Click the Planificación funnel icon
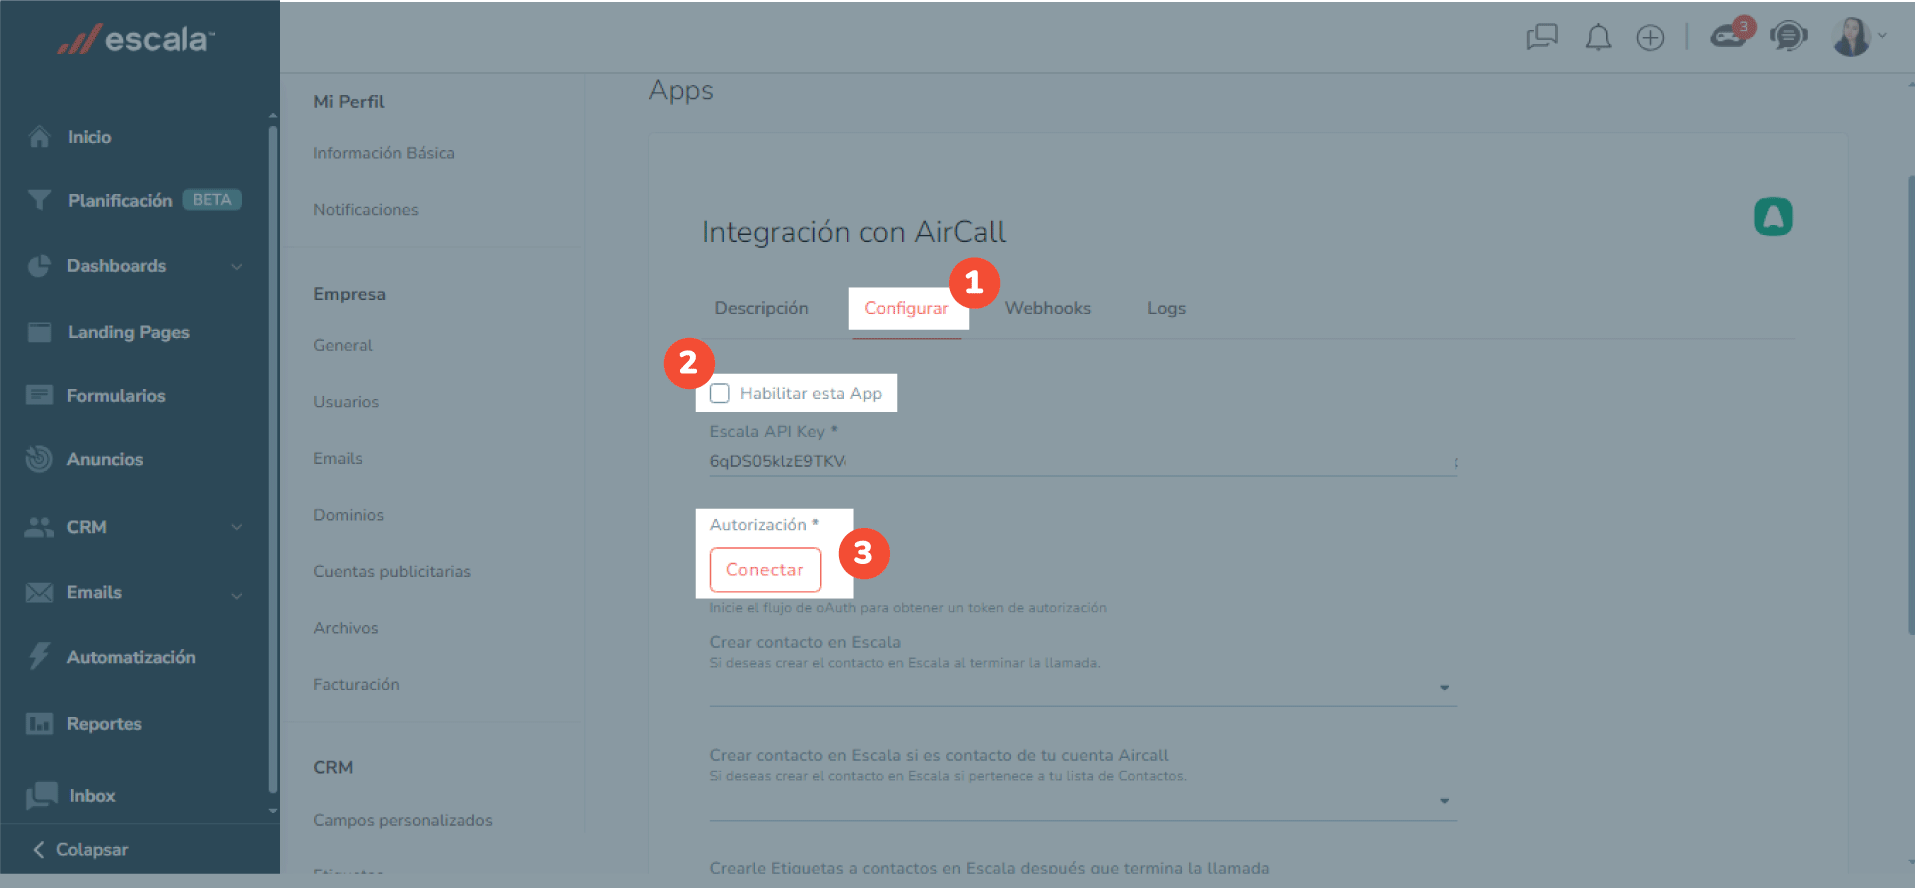Screen dimensions: 1915x888 (39, 200)
